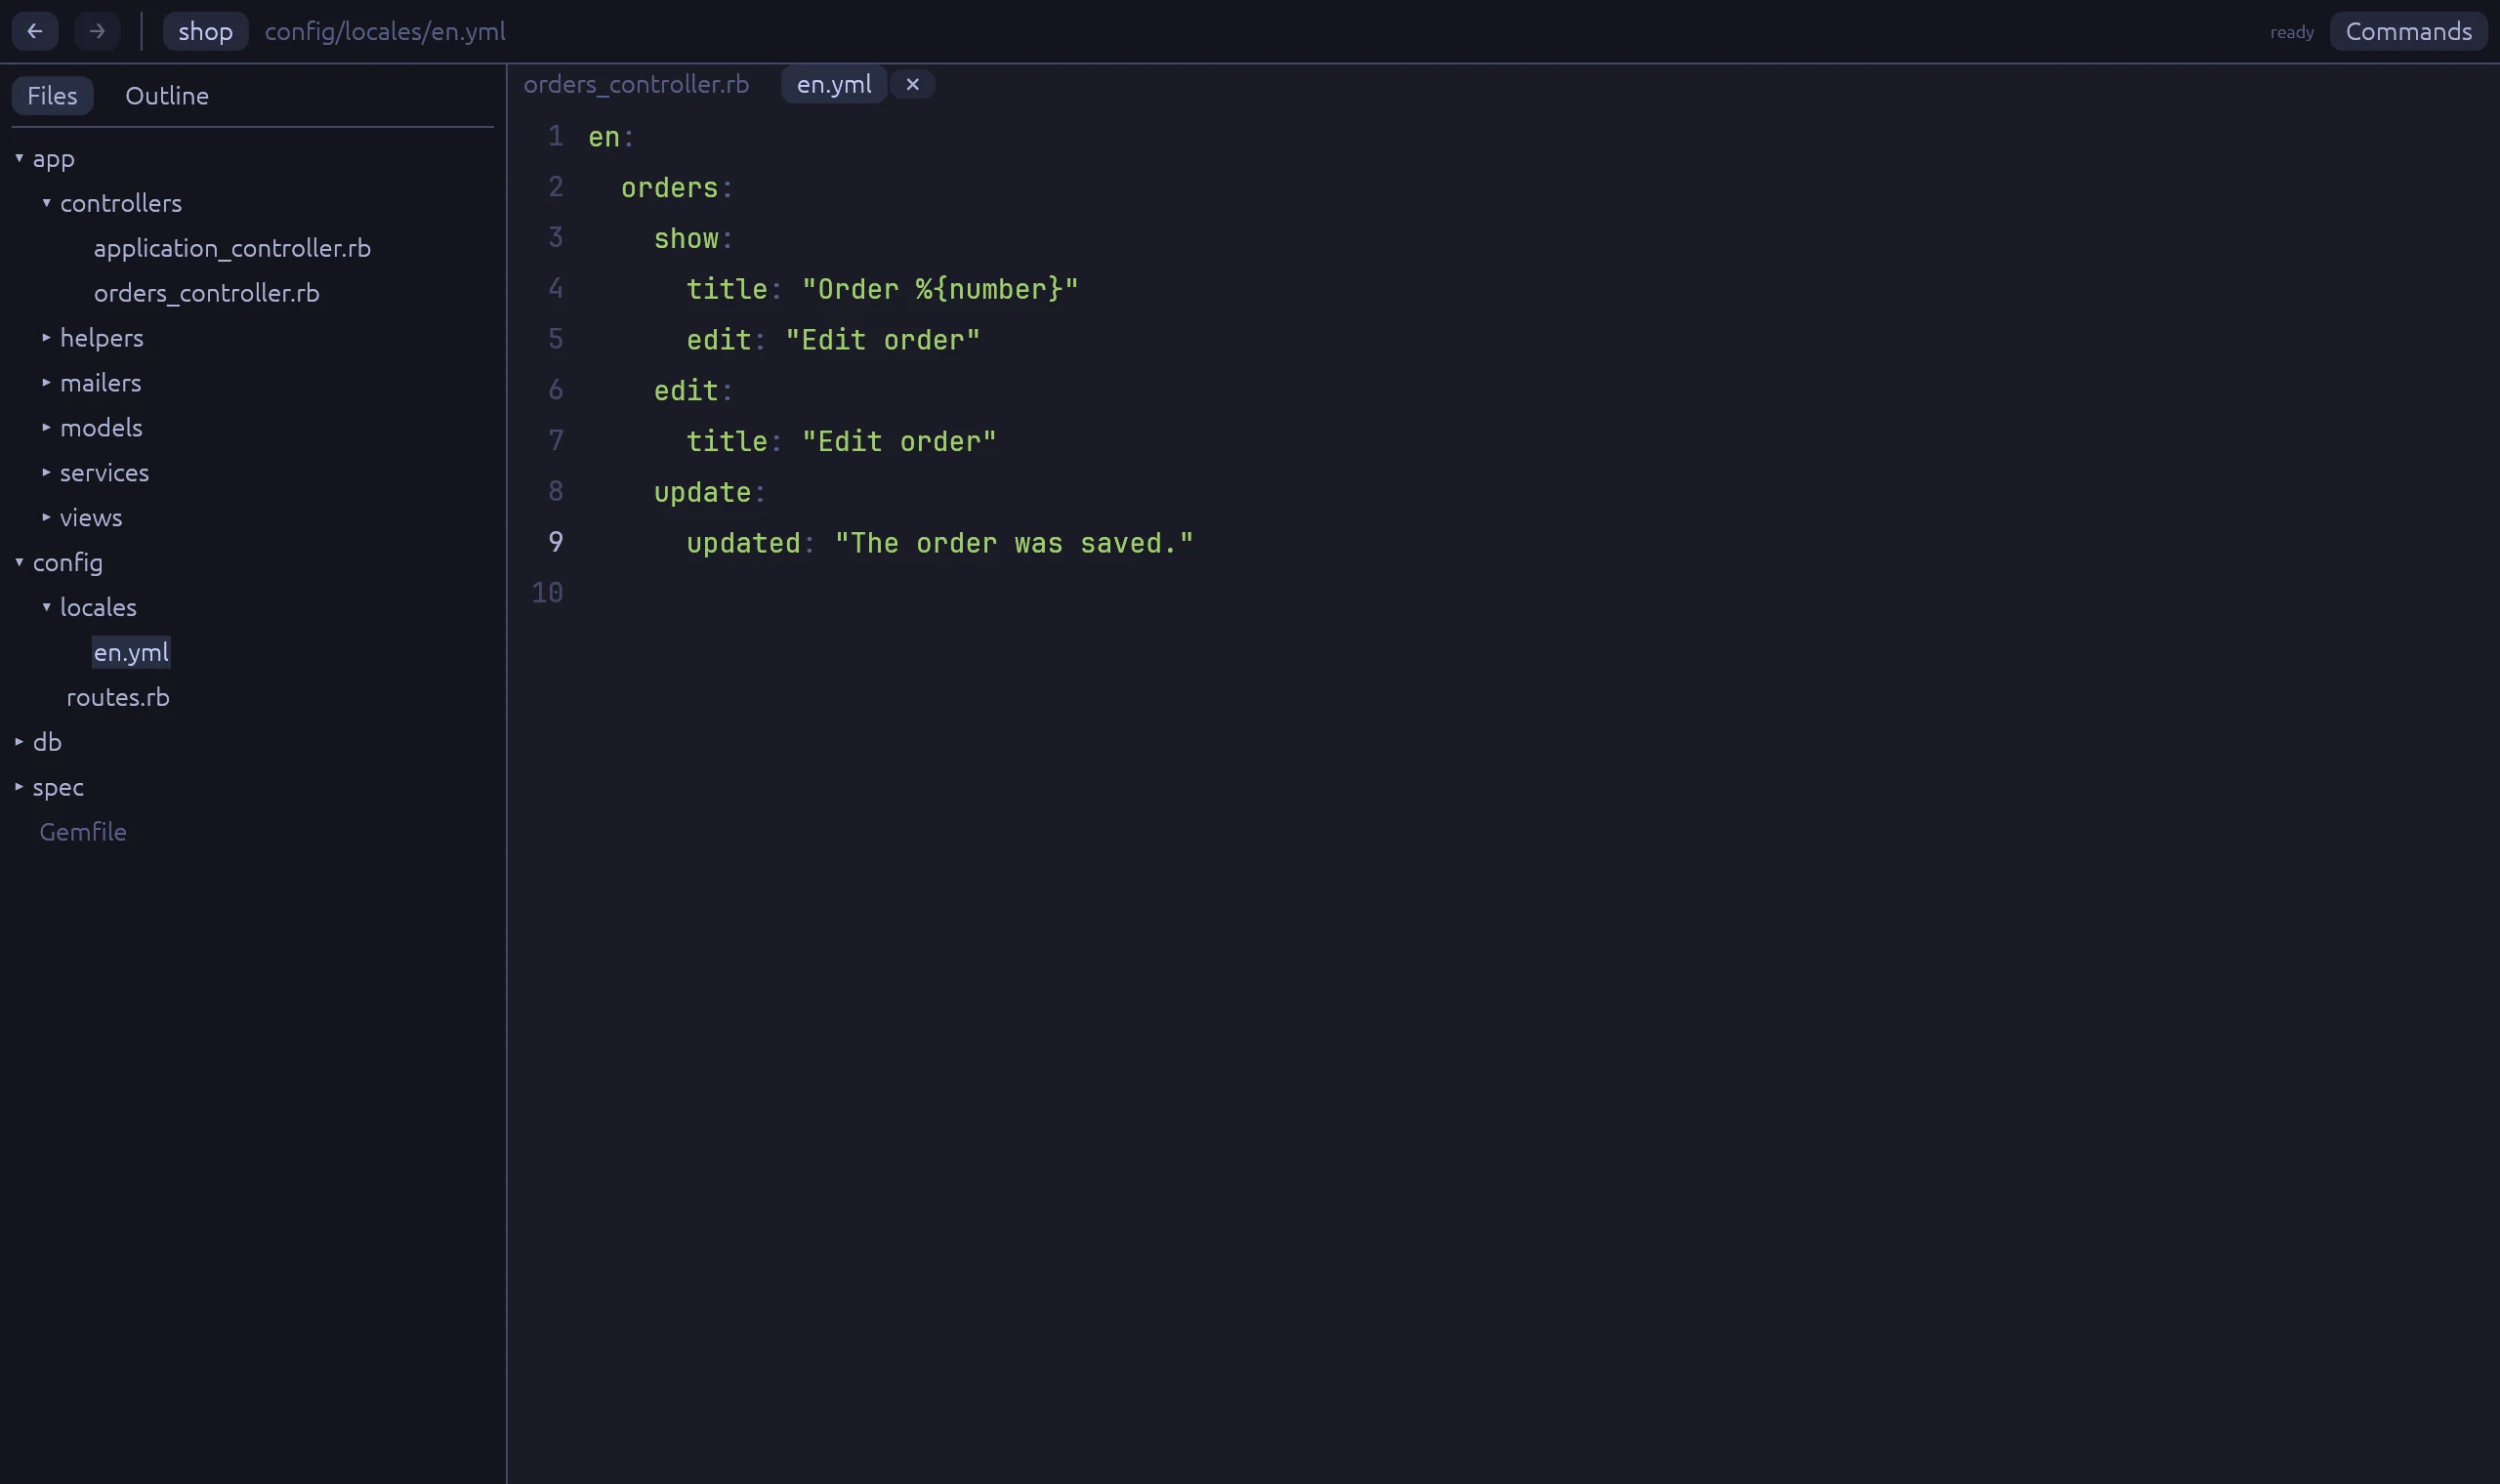Viewport: 2500px width, 1484px height.
Task: Open the orders_controller.rb editor tab
Action: (636, 85)
